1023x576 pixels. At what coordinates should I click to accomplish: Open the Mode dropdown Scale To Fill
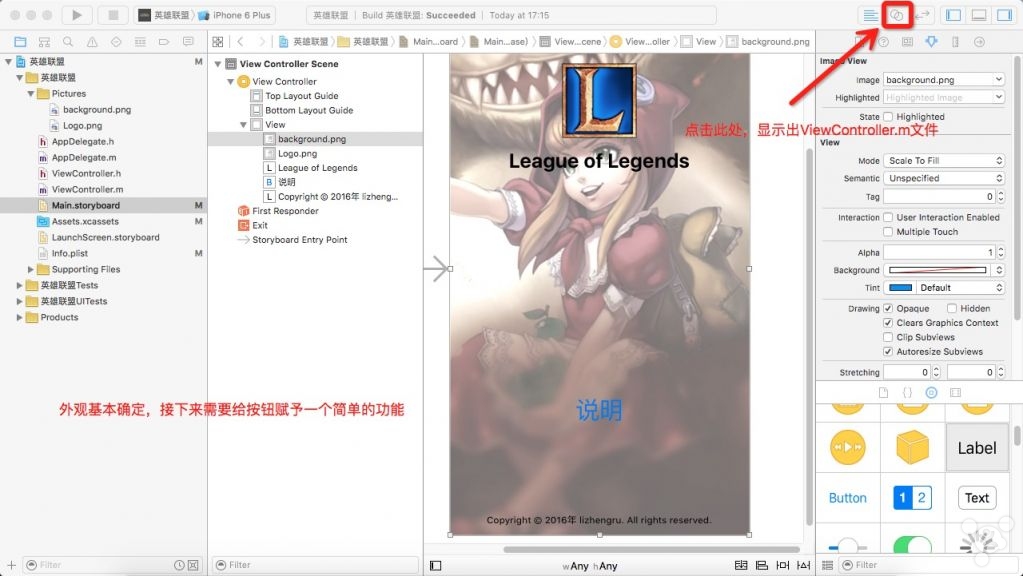click(x=943, y=161)
